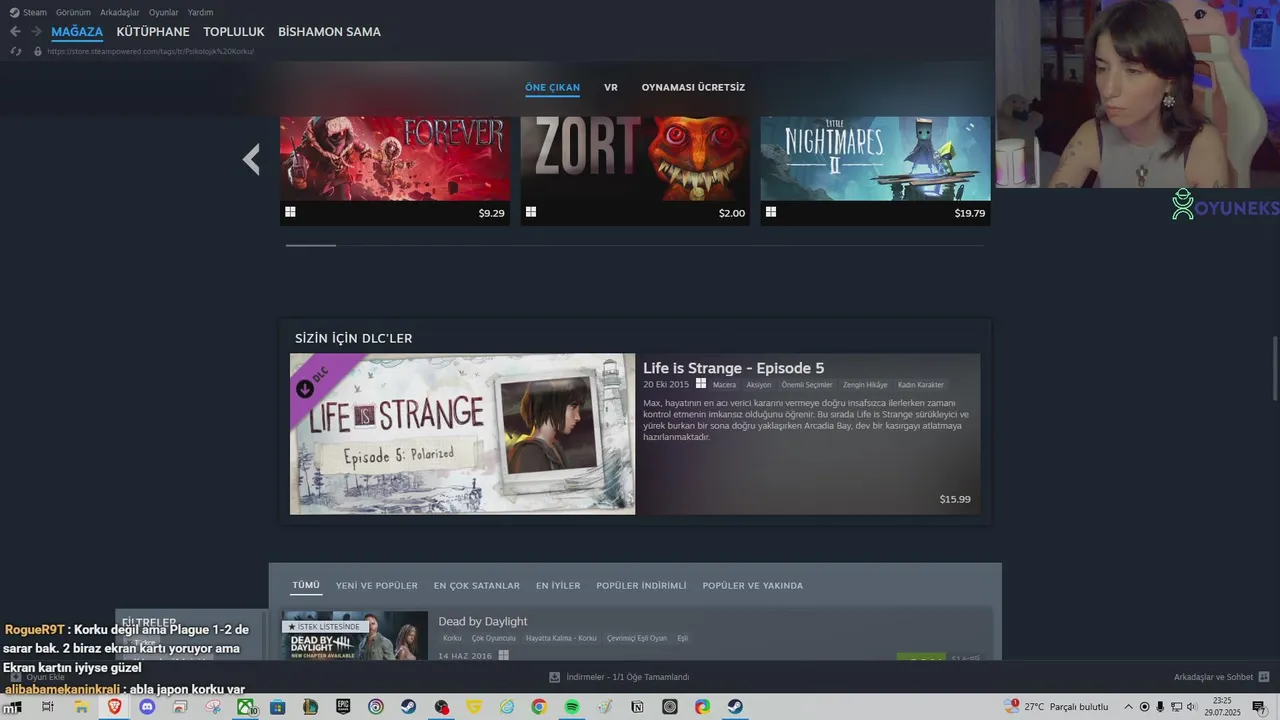Open Microsoft Store from the taskbar
1280x720 pixels.
[x=278, y=707]
